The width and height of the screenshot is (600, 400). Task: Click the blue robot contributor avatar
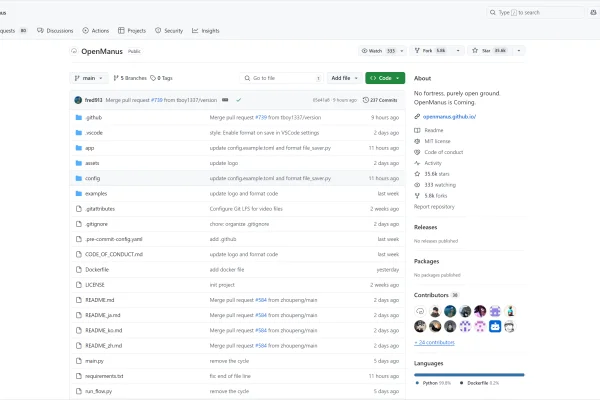[x=495, y=327]
